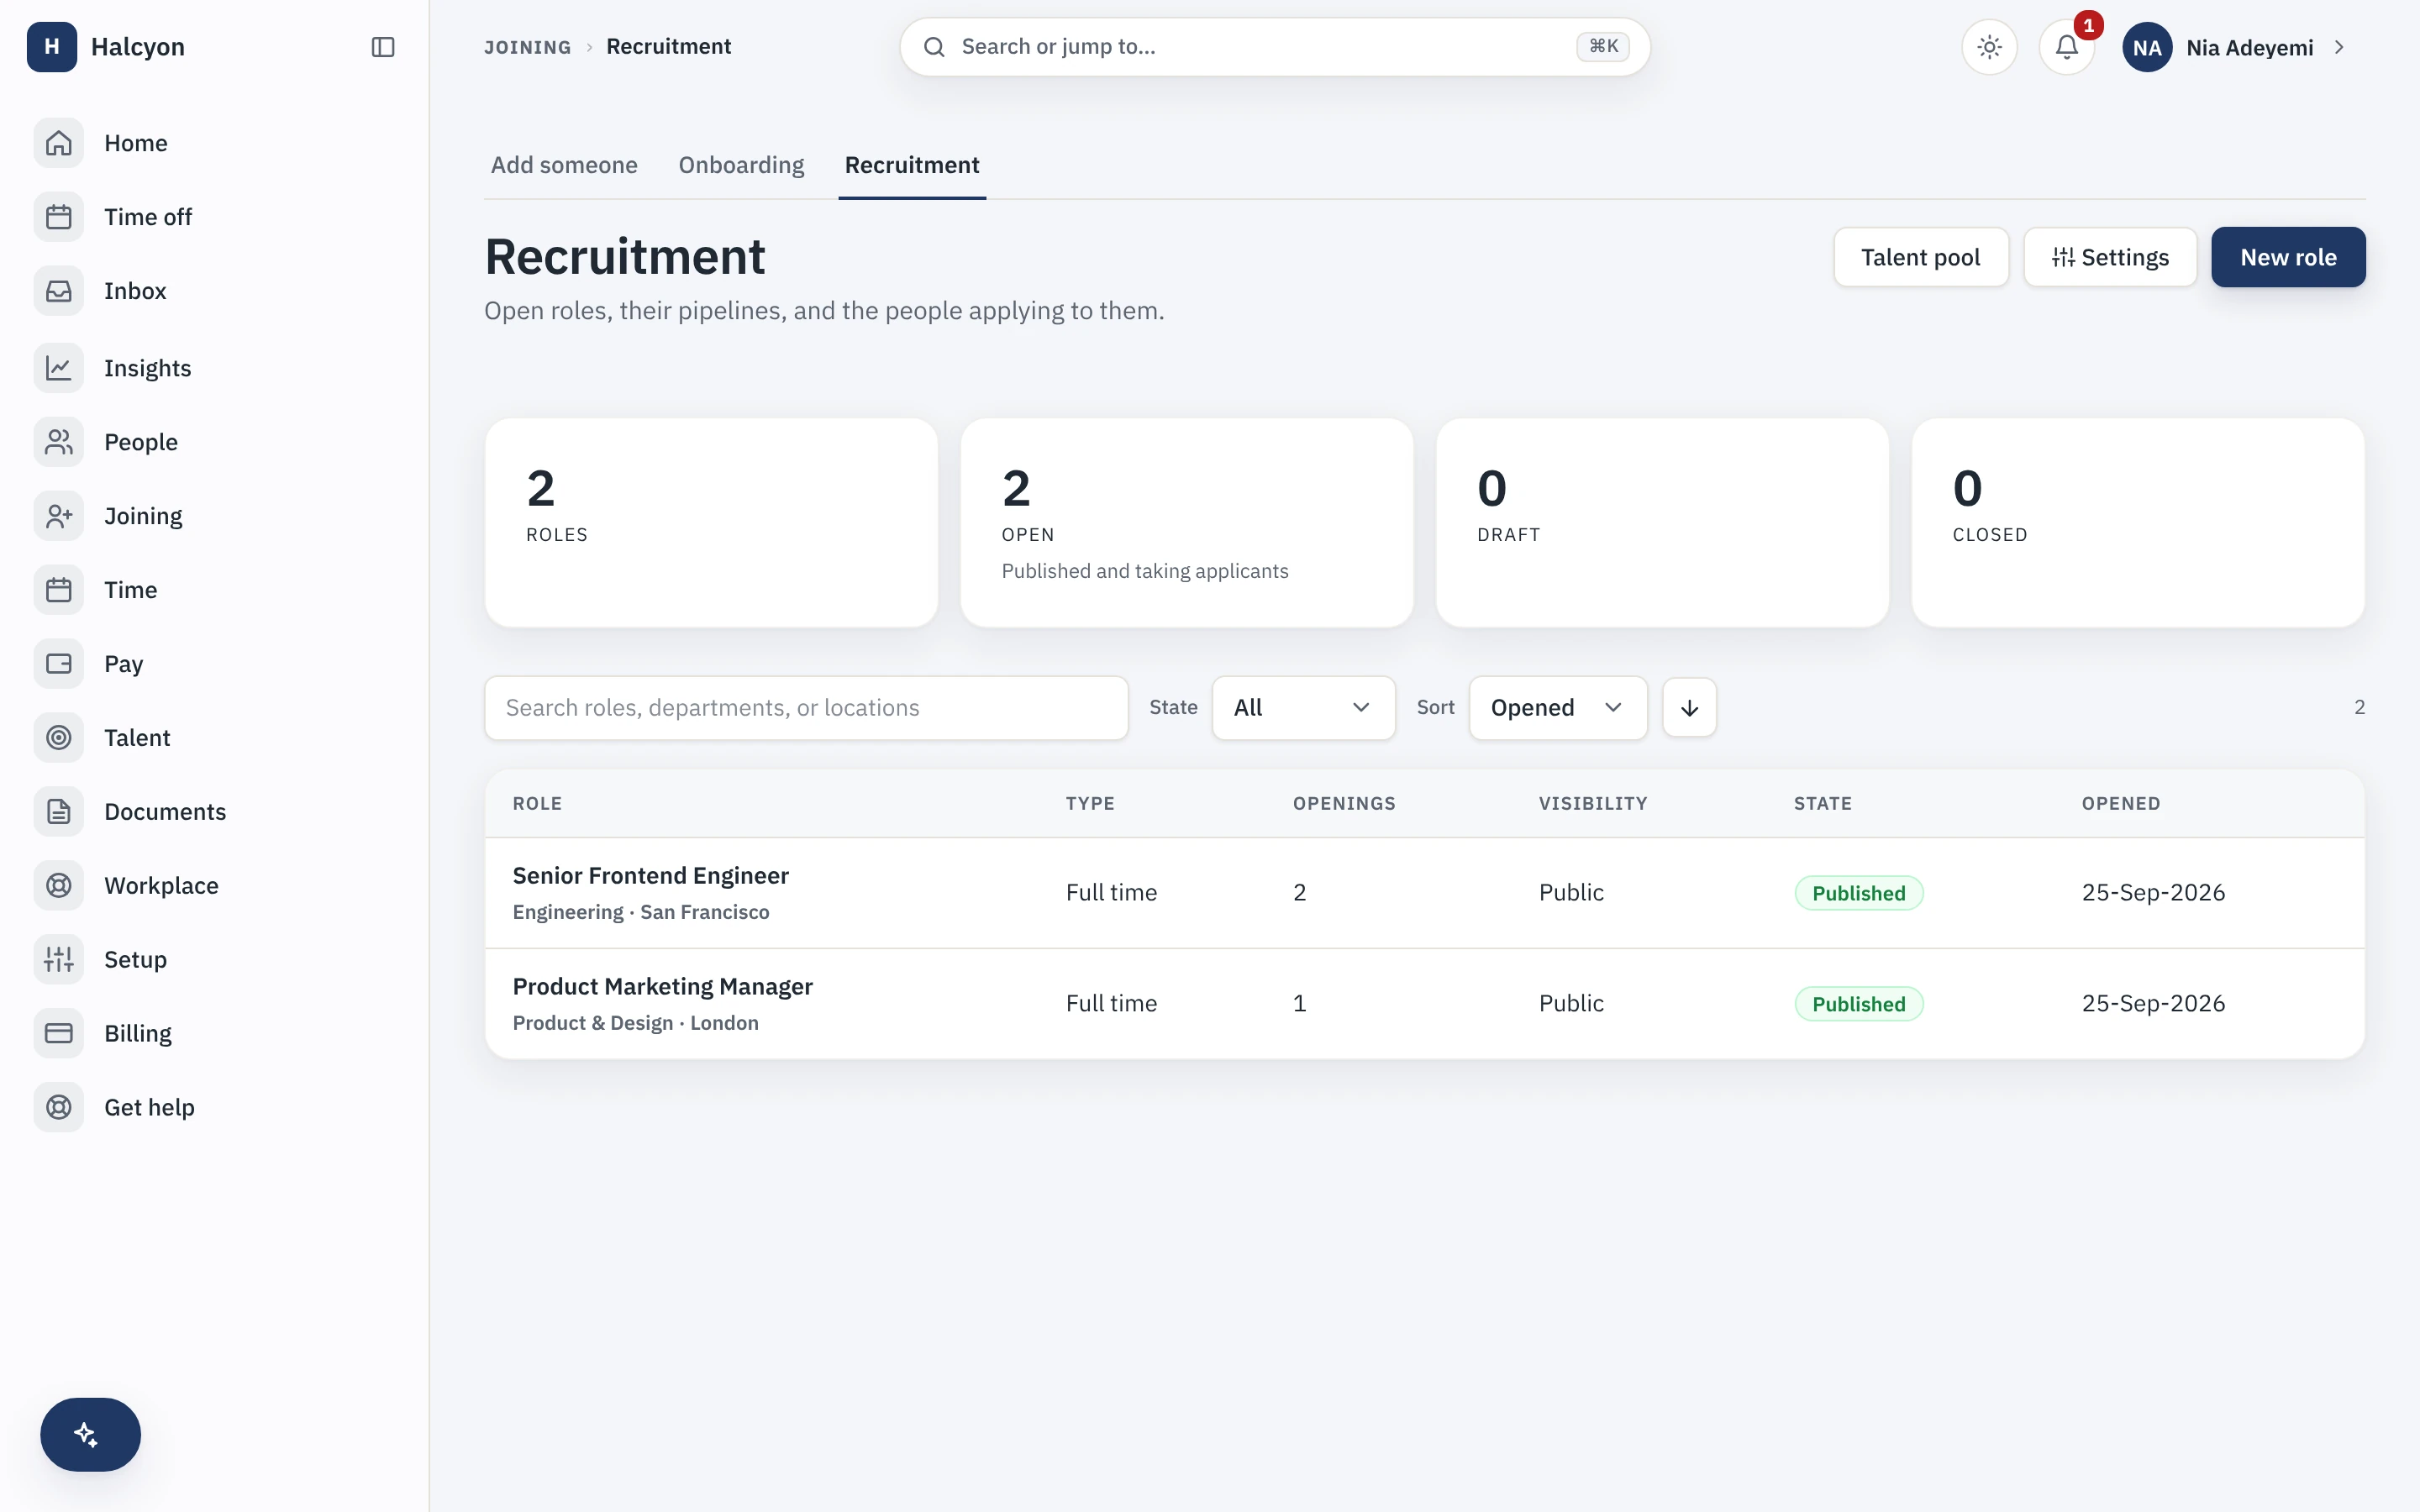Click the search roles input field
The height and width of the screenshot is (1512, 2420).
pyautogui.click(x=806, y=708)
